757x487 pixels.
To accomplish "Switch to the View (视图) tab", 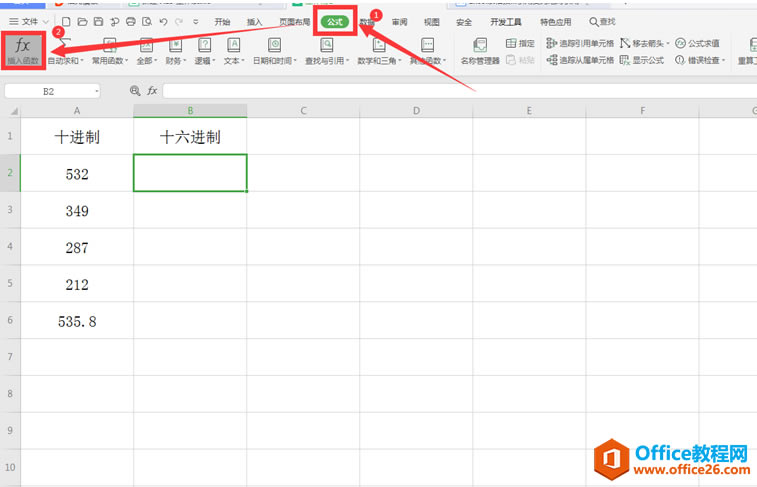I will (432, 22).
